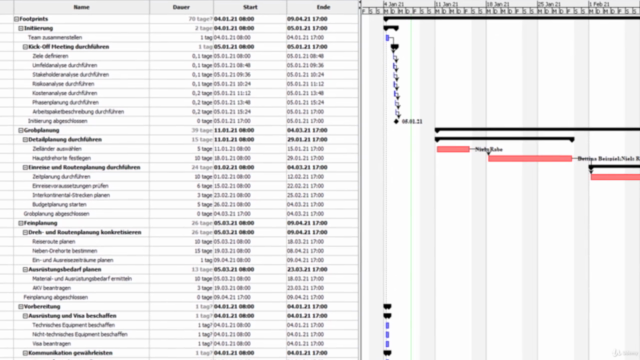
Task: Collapse Einreise und Routenplanung durchführen
Action: pos(25,167)
